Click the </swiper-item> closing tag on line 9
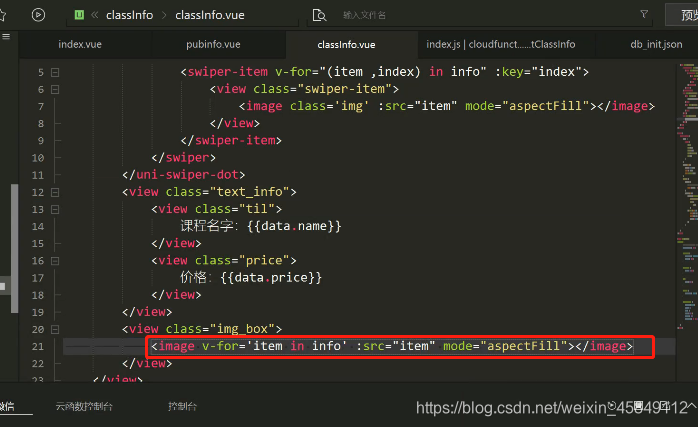This screenshot has width=698, height=427. click(x=231, y=141)
